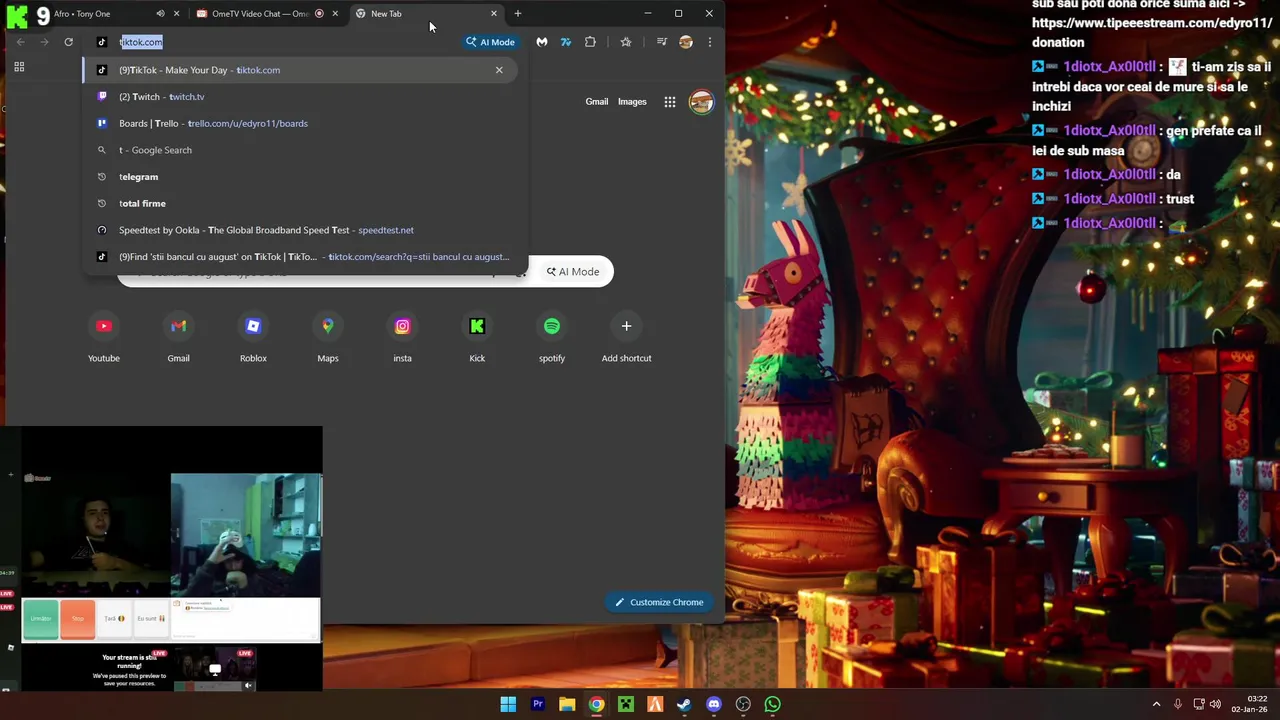Select Speedtest by Ookla suggestion
Viewport: 1280px width, 720px height.
click(300, 230)
